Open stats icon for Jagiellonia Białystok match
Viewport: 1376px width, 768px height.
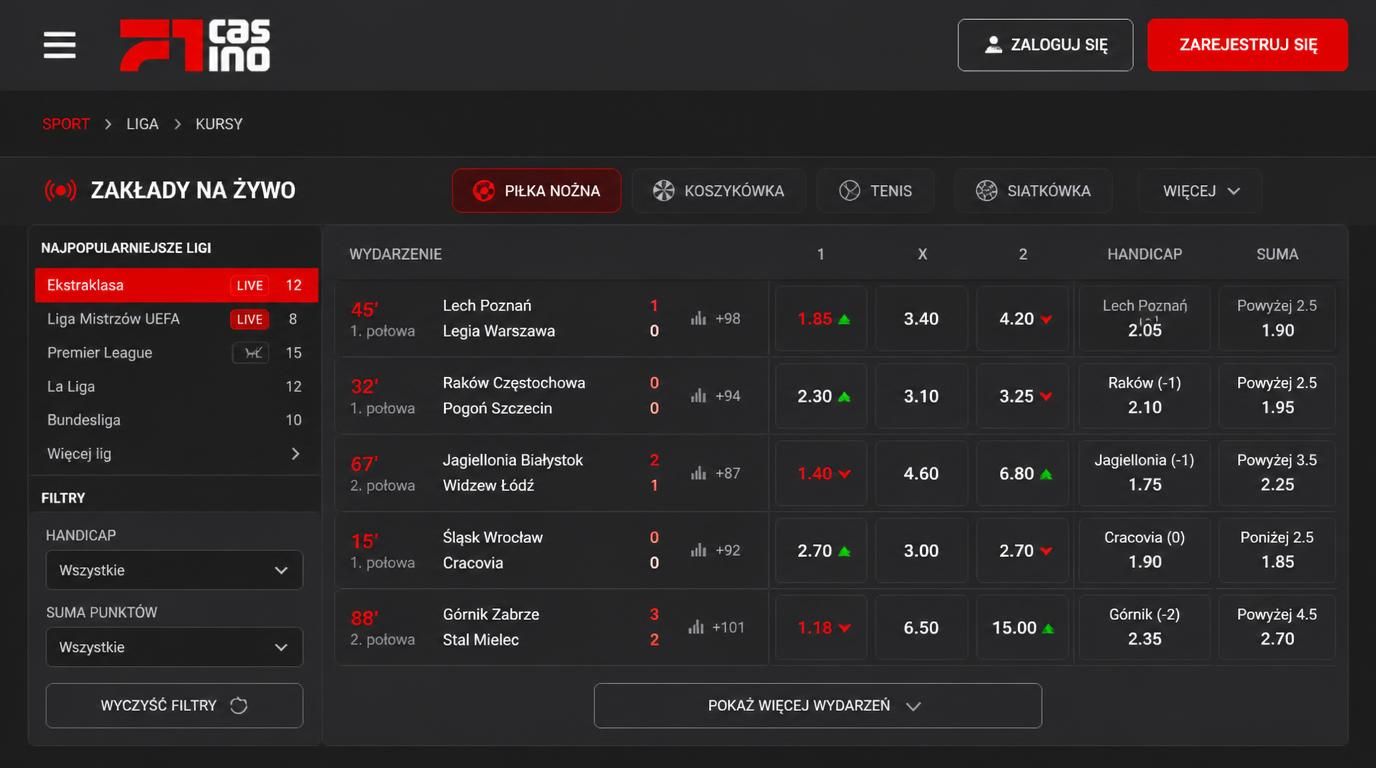click(698, 473)
